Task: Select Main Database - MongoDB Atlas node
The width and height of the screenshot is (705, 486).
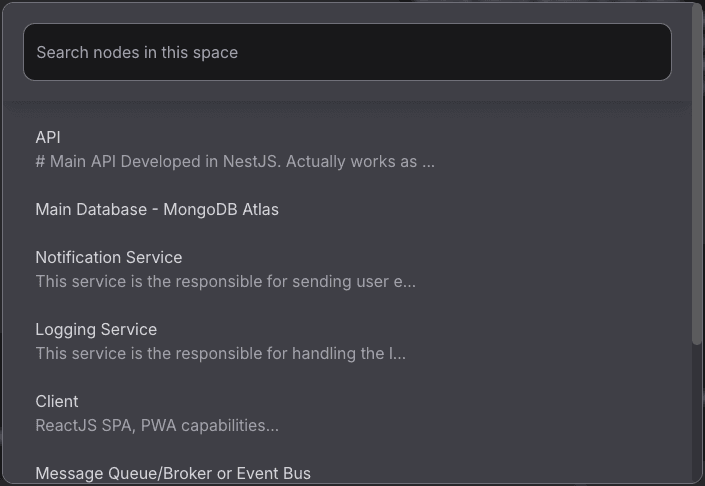Action: pyautogui.click(x=347, y=210)
